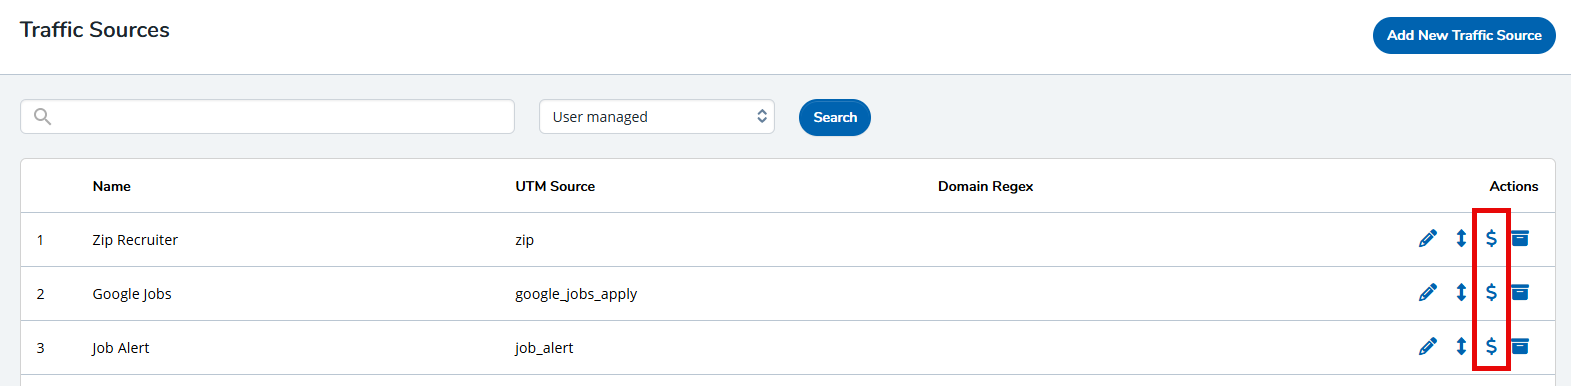This screenshot has height=386, width=1571.
Task: Archive the Google Jobs traffic source
Action: click(1520, 292)
